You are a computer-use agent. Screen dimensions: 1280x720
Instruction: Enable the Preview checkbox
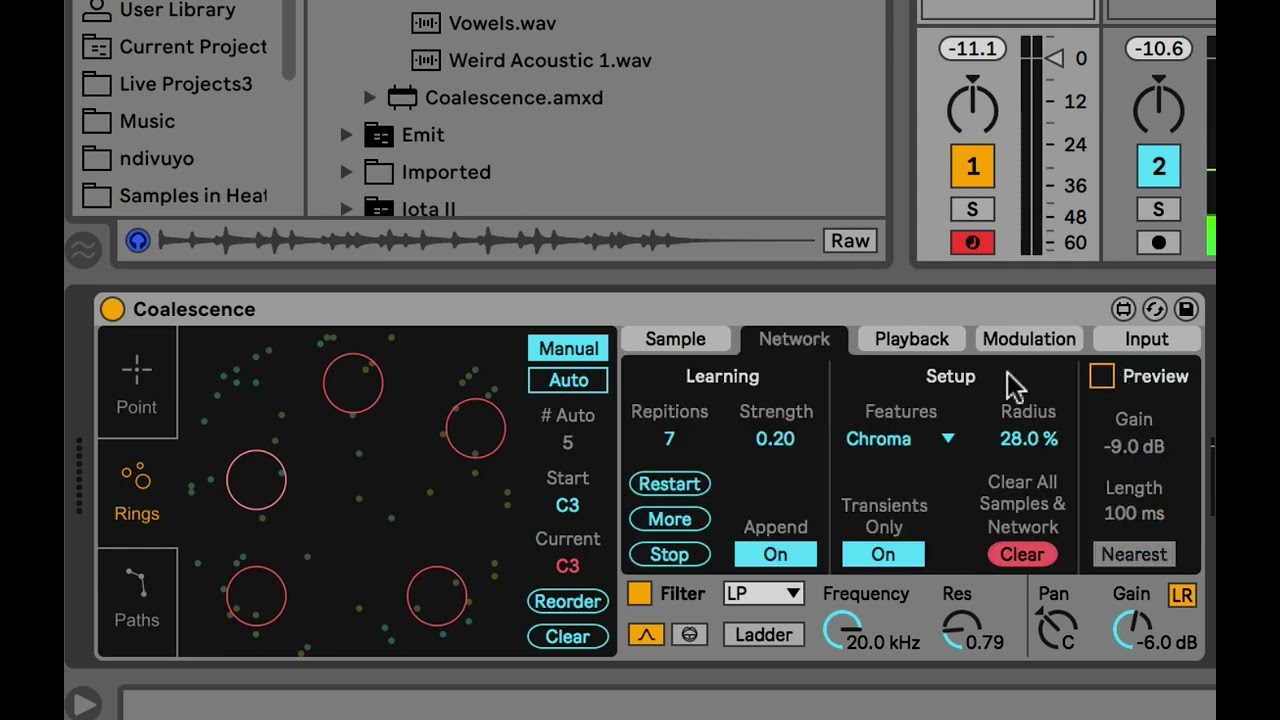1101,376
